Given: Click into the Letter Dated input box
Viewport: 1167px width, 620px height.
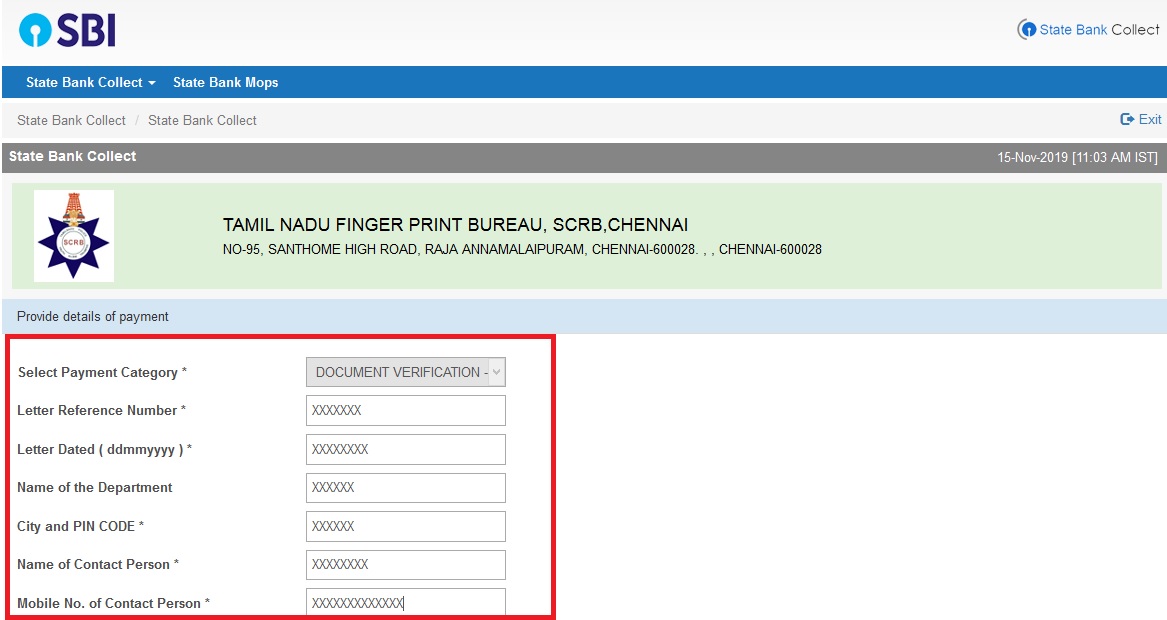Looking at the screenshot, I should tap(405, 449).
